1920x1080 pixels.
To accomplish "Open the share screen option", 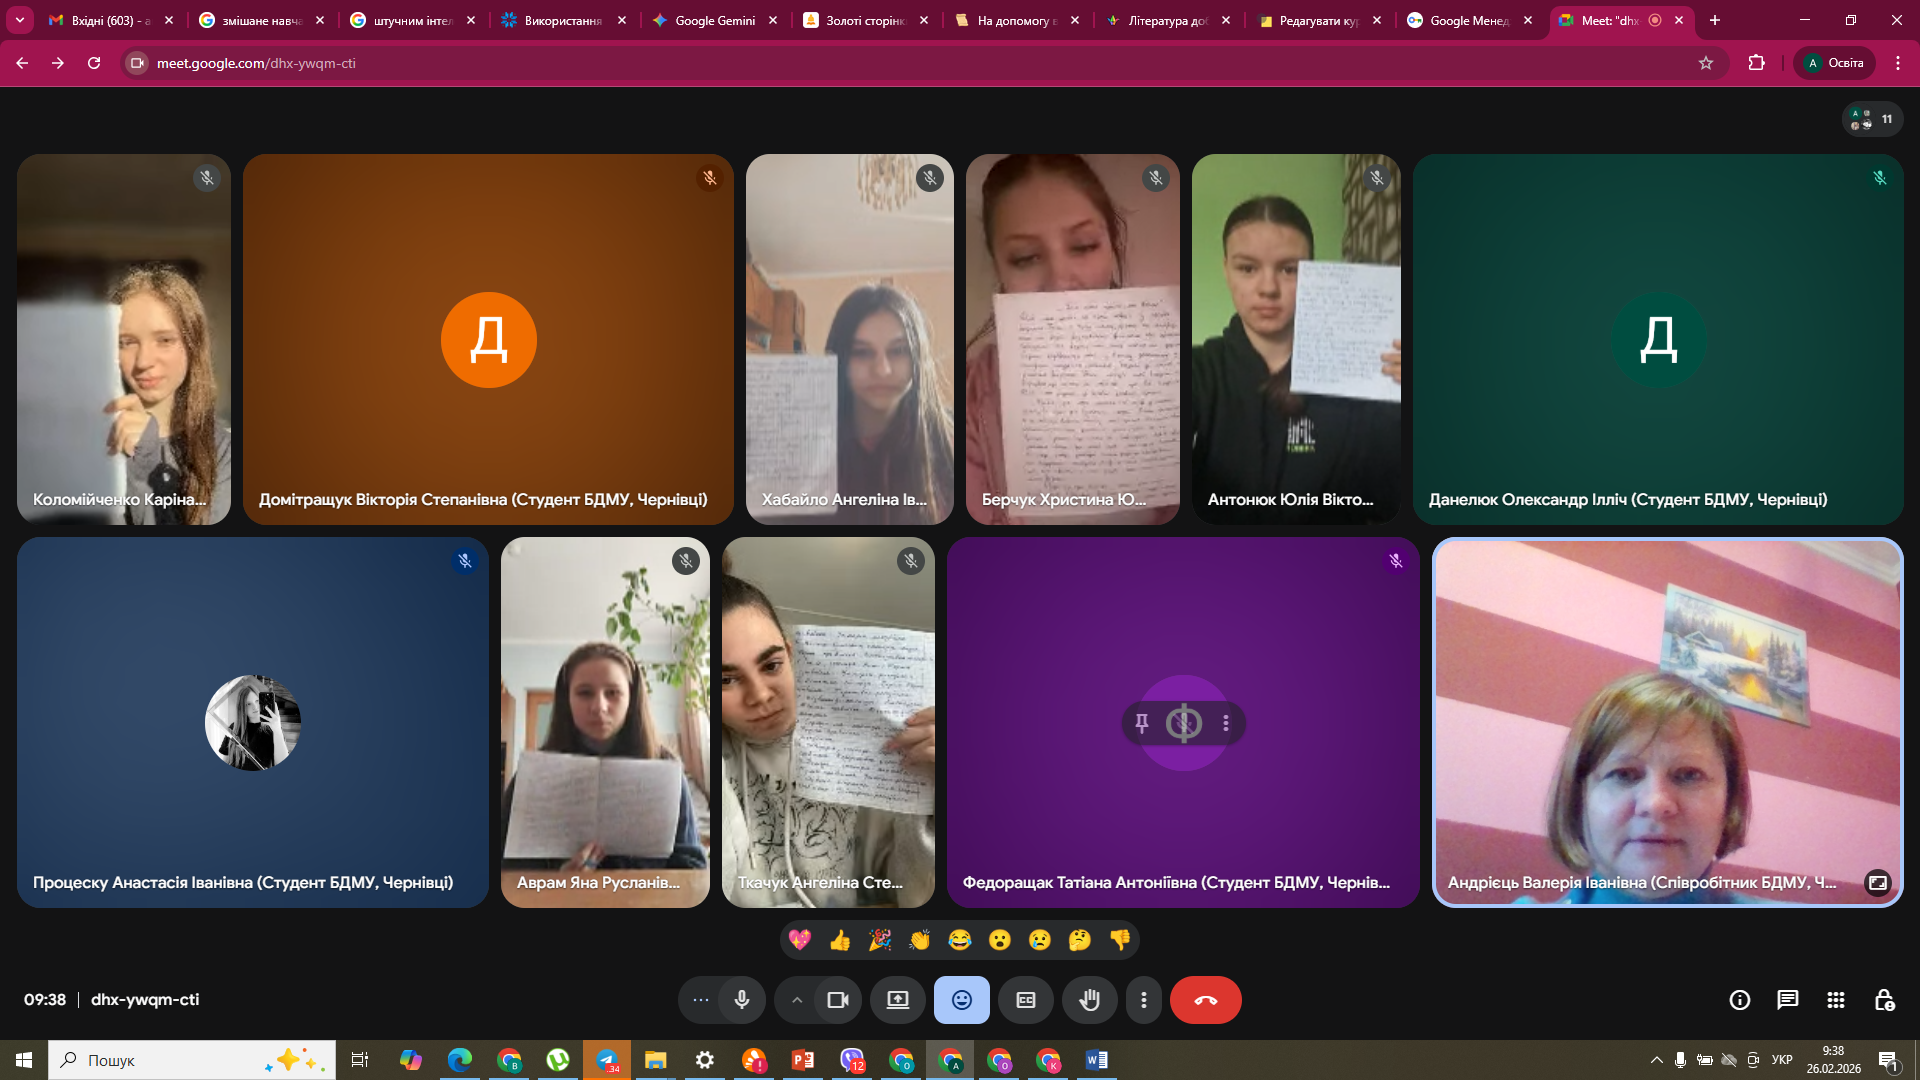I will pyautogui.click(x=897, y=1000).
